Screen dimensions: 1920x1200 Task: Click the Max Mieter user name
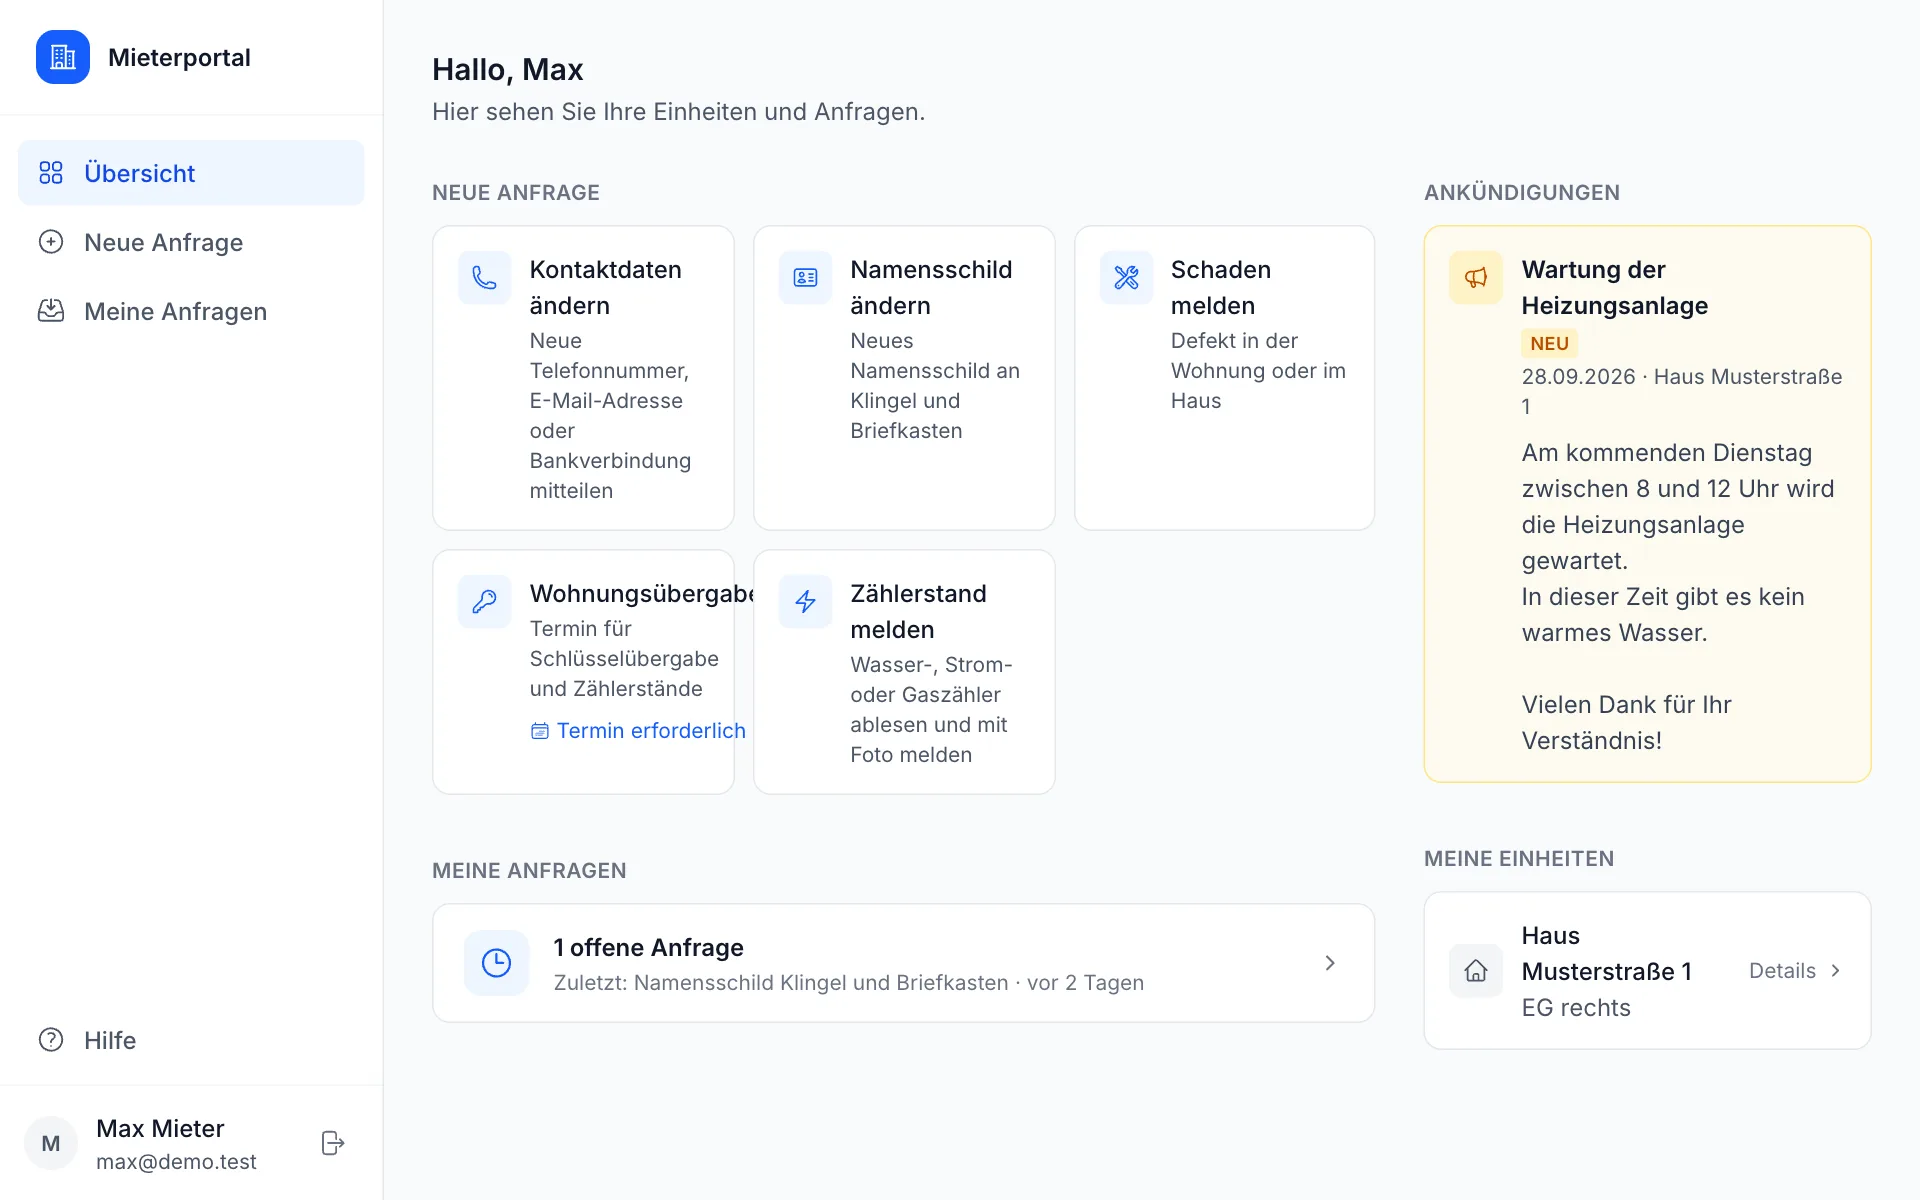click(160, 1128)
